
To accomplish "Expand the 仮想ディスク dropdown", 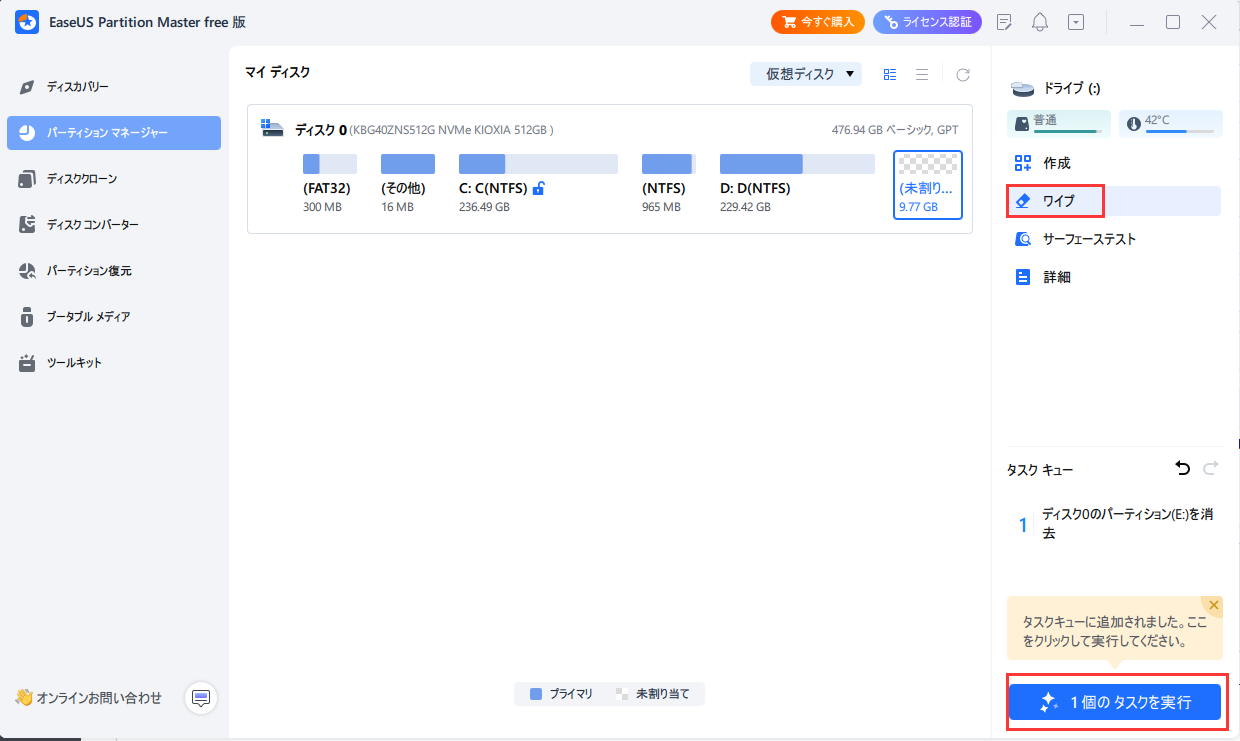I will [x=806, y=74].
